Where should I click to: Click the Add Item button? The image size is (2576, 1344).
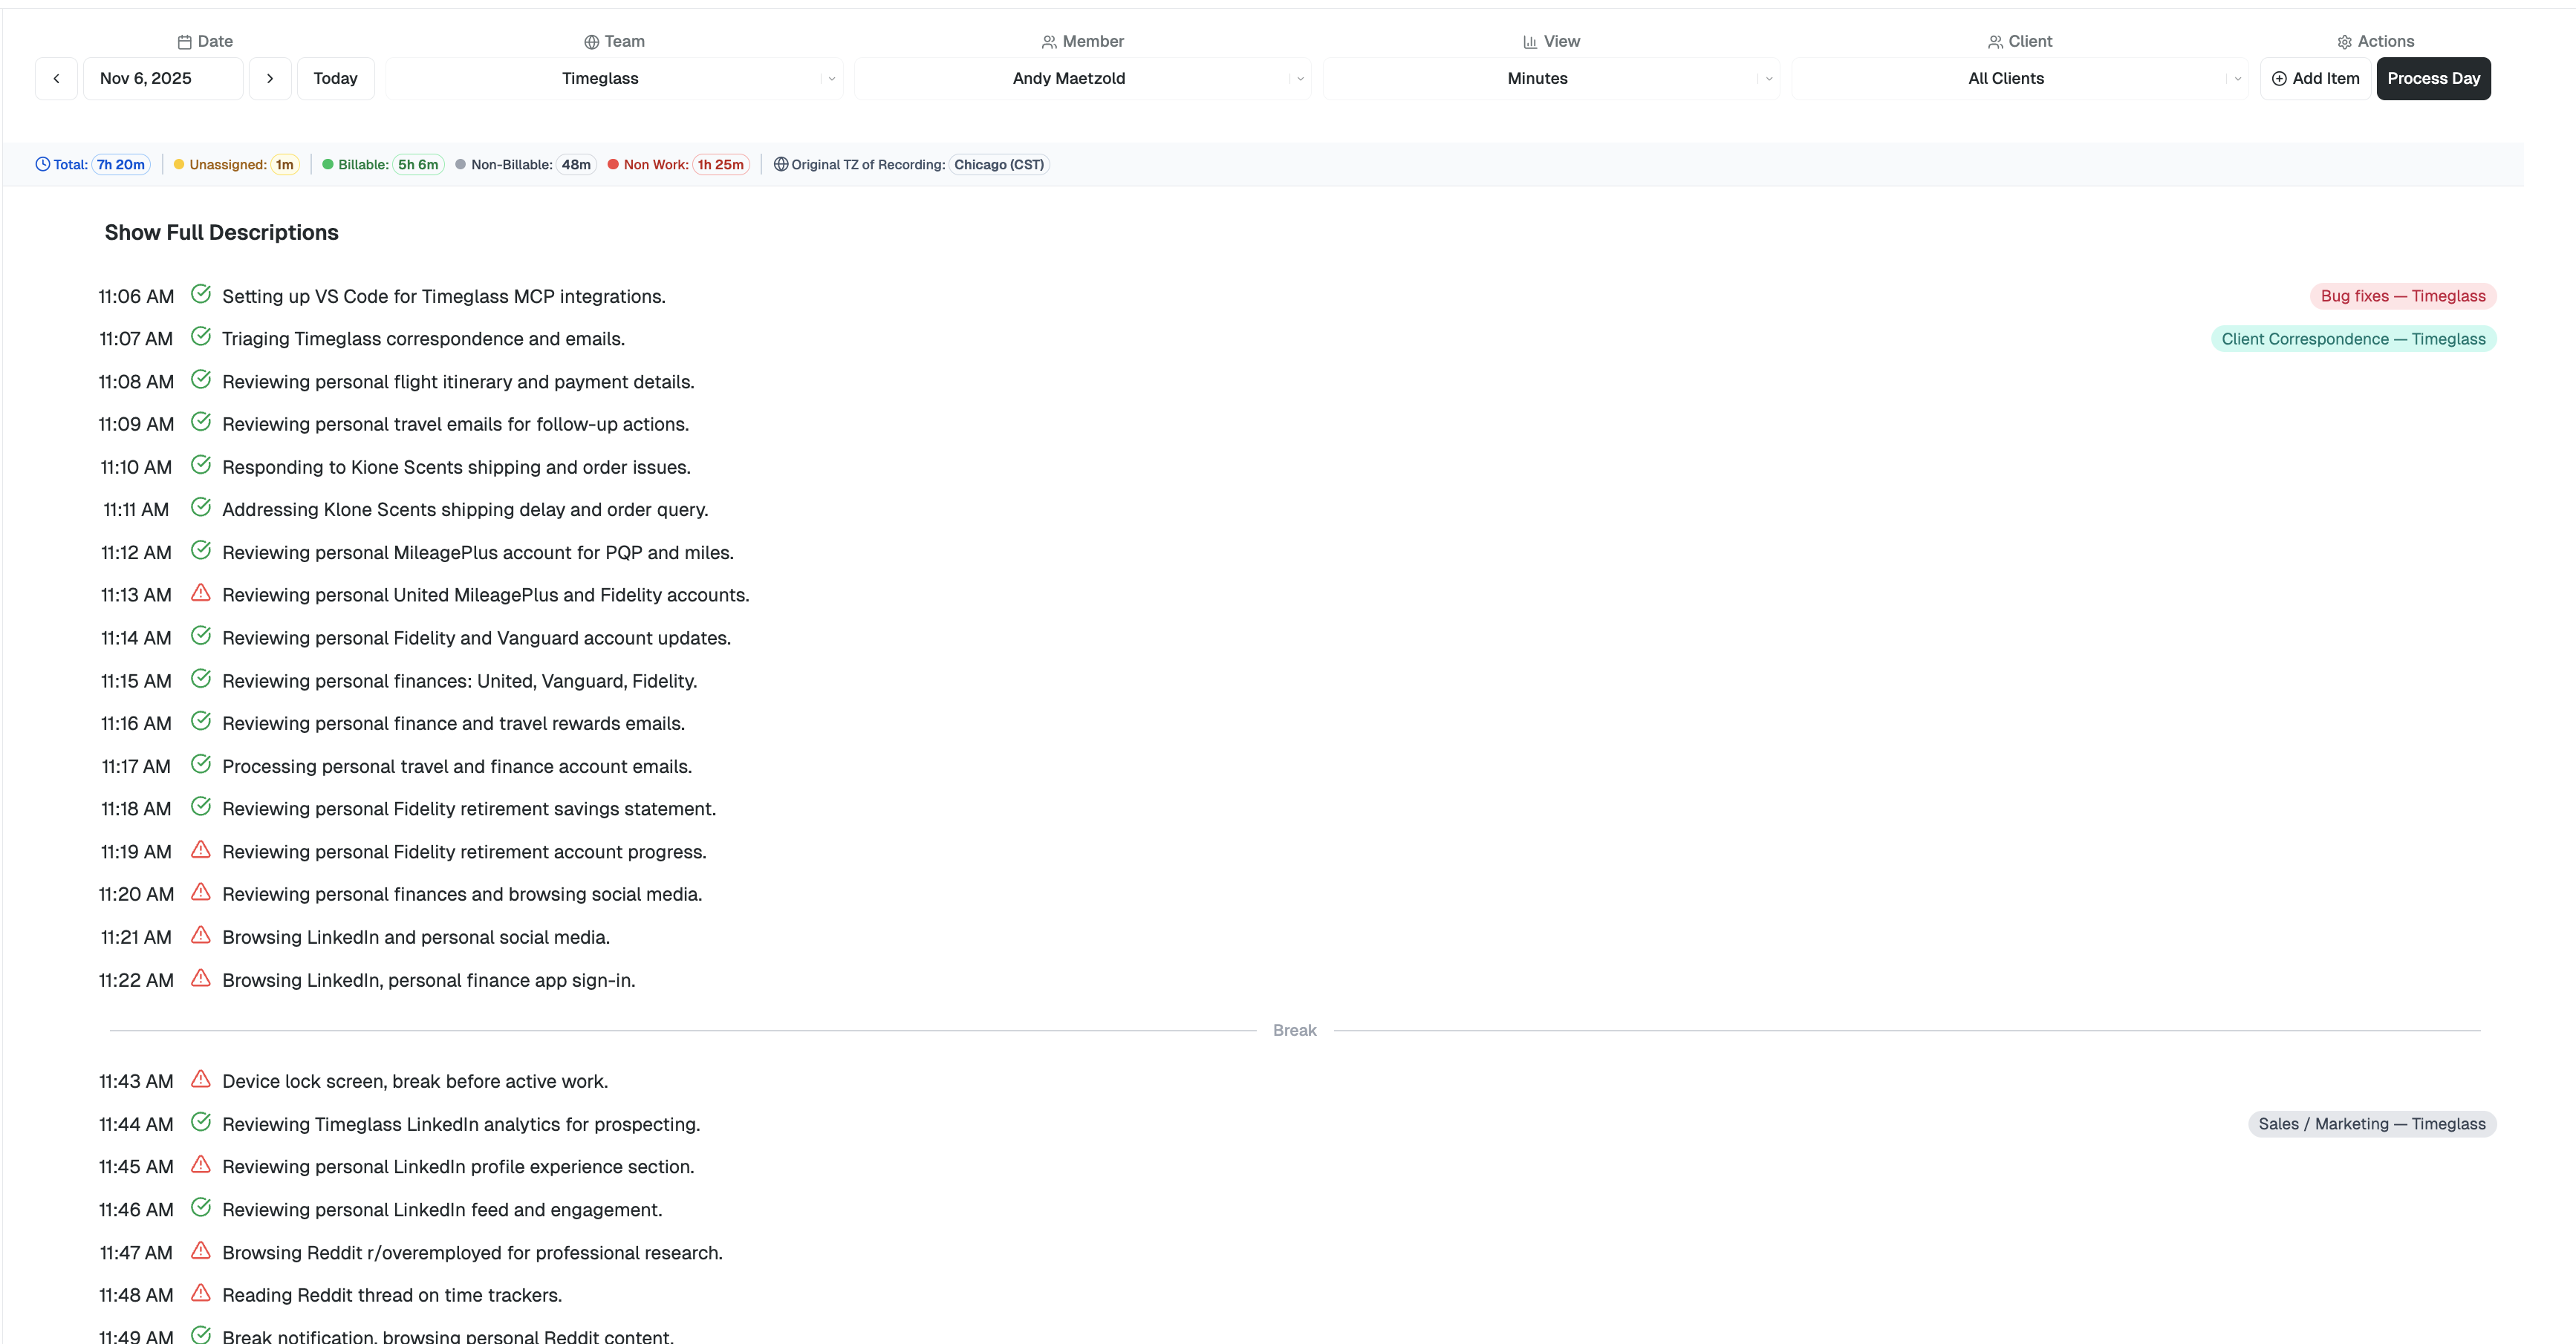click(x=2314, y=78)
